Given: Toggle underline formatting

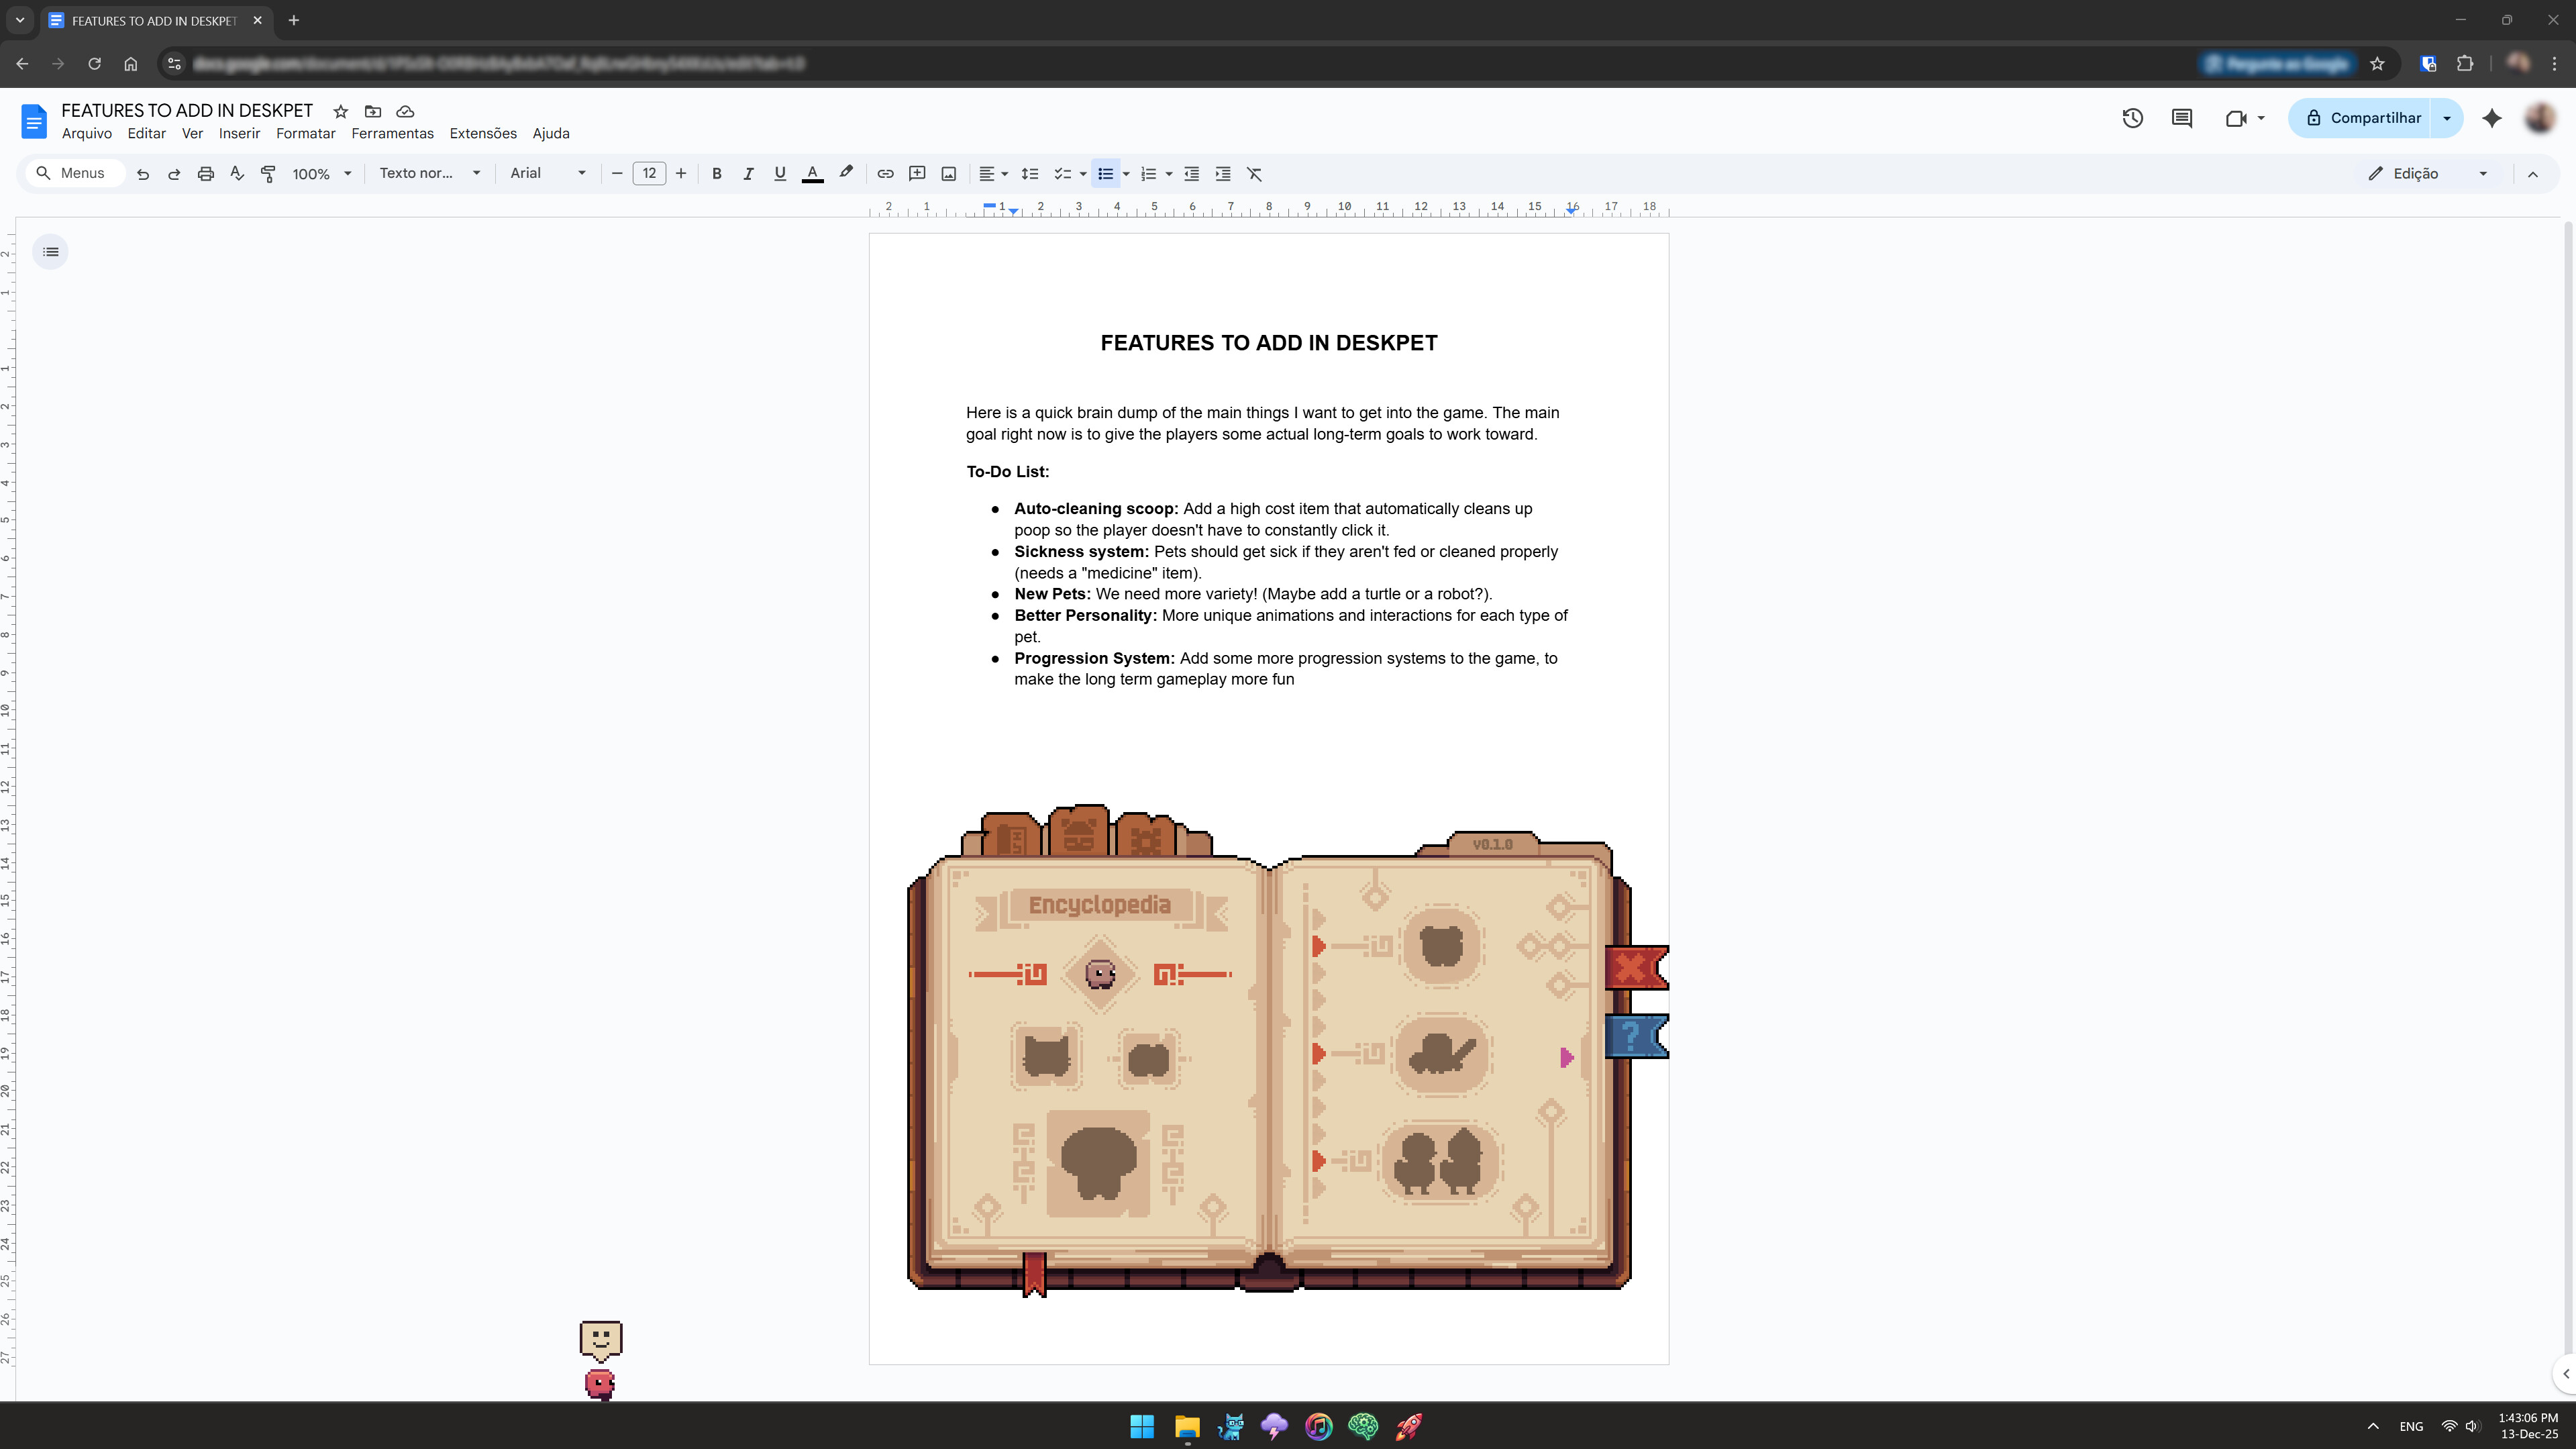Looking at the screenshot, I should pyautogui.click(x=780, y=173).
